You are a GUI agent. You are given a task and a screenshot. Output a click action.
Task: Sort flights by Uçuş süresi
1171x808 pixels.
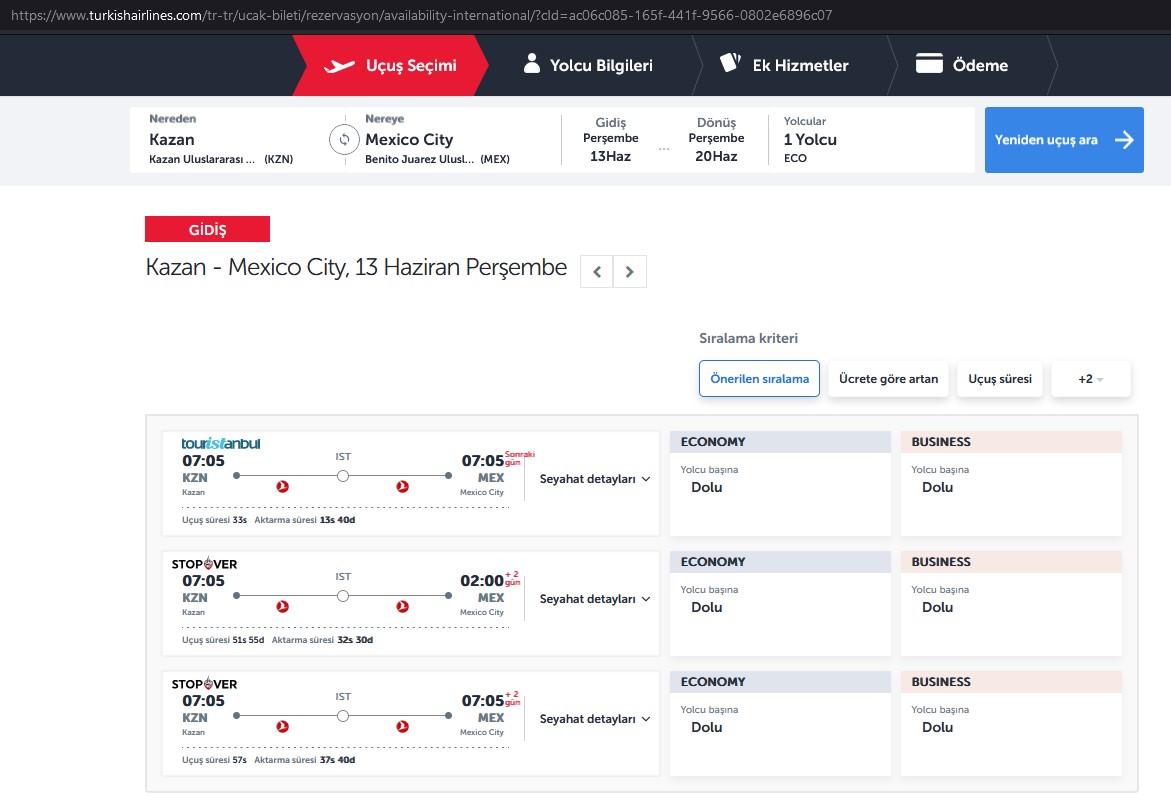1000,379
